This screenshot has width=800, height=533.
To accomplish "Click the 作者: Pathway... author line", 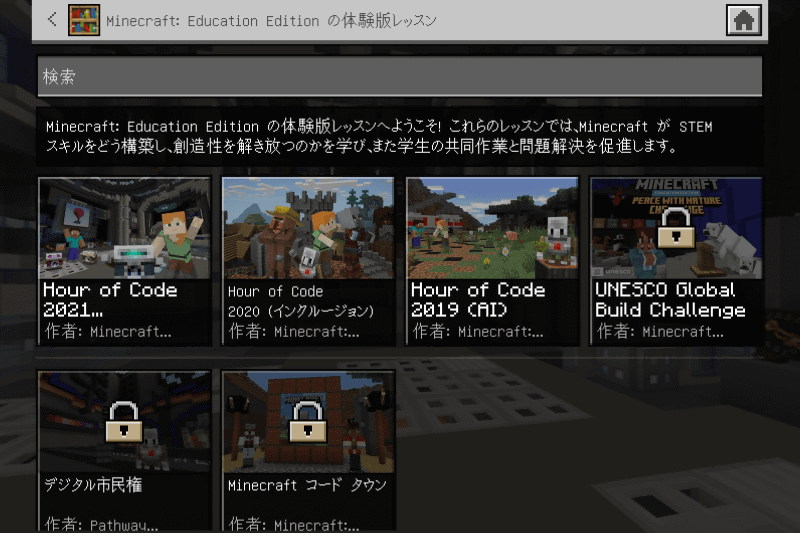I will pyautogui.click(x=101, y=524).
